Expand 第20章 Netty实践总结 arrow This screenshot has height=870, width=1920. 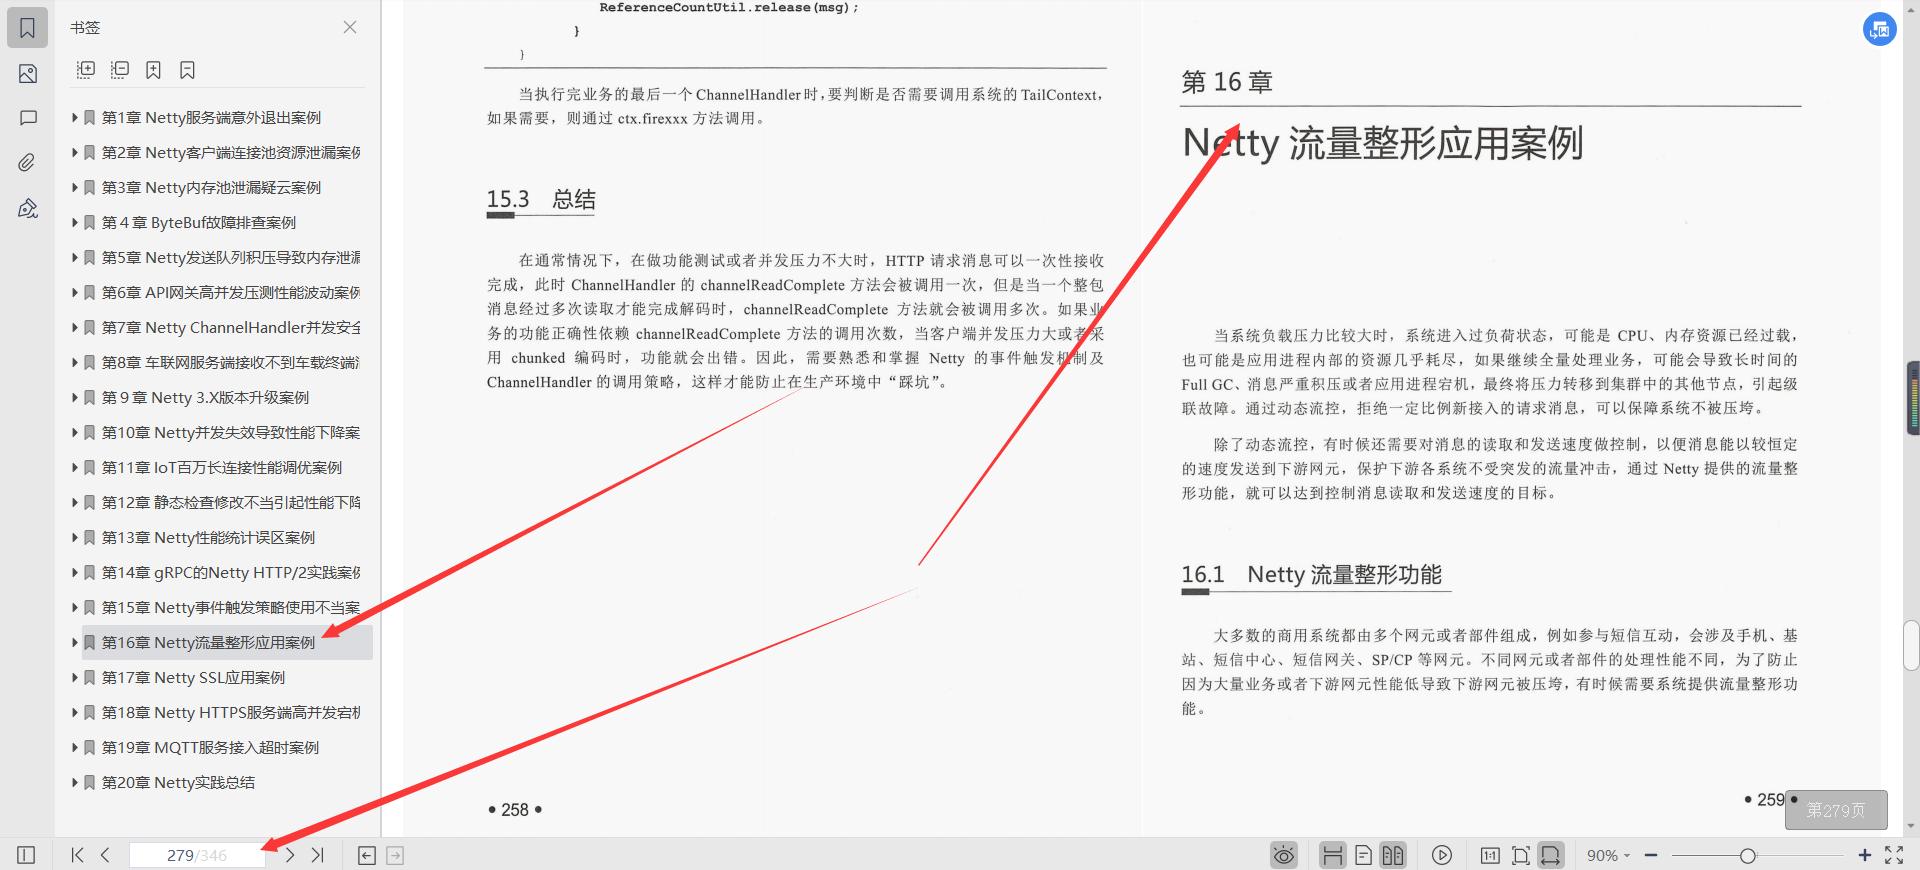coord(75,782)
